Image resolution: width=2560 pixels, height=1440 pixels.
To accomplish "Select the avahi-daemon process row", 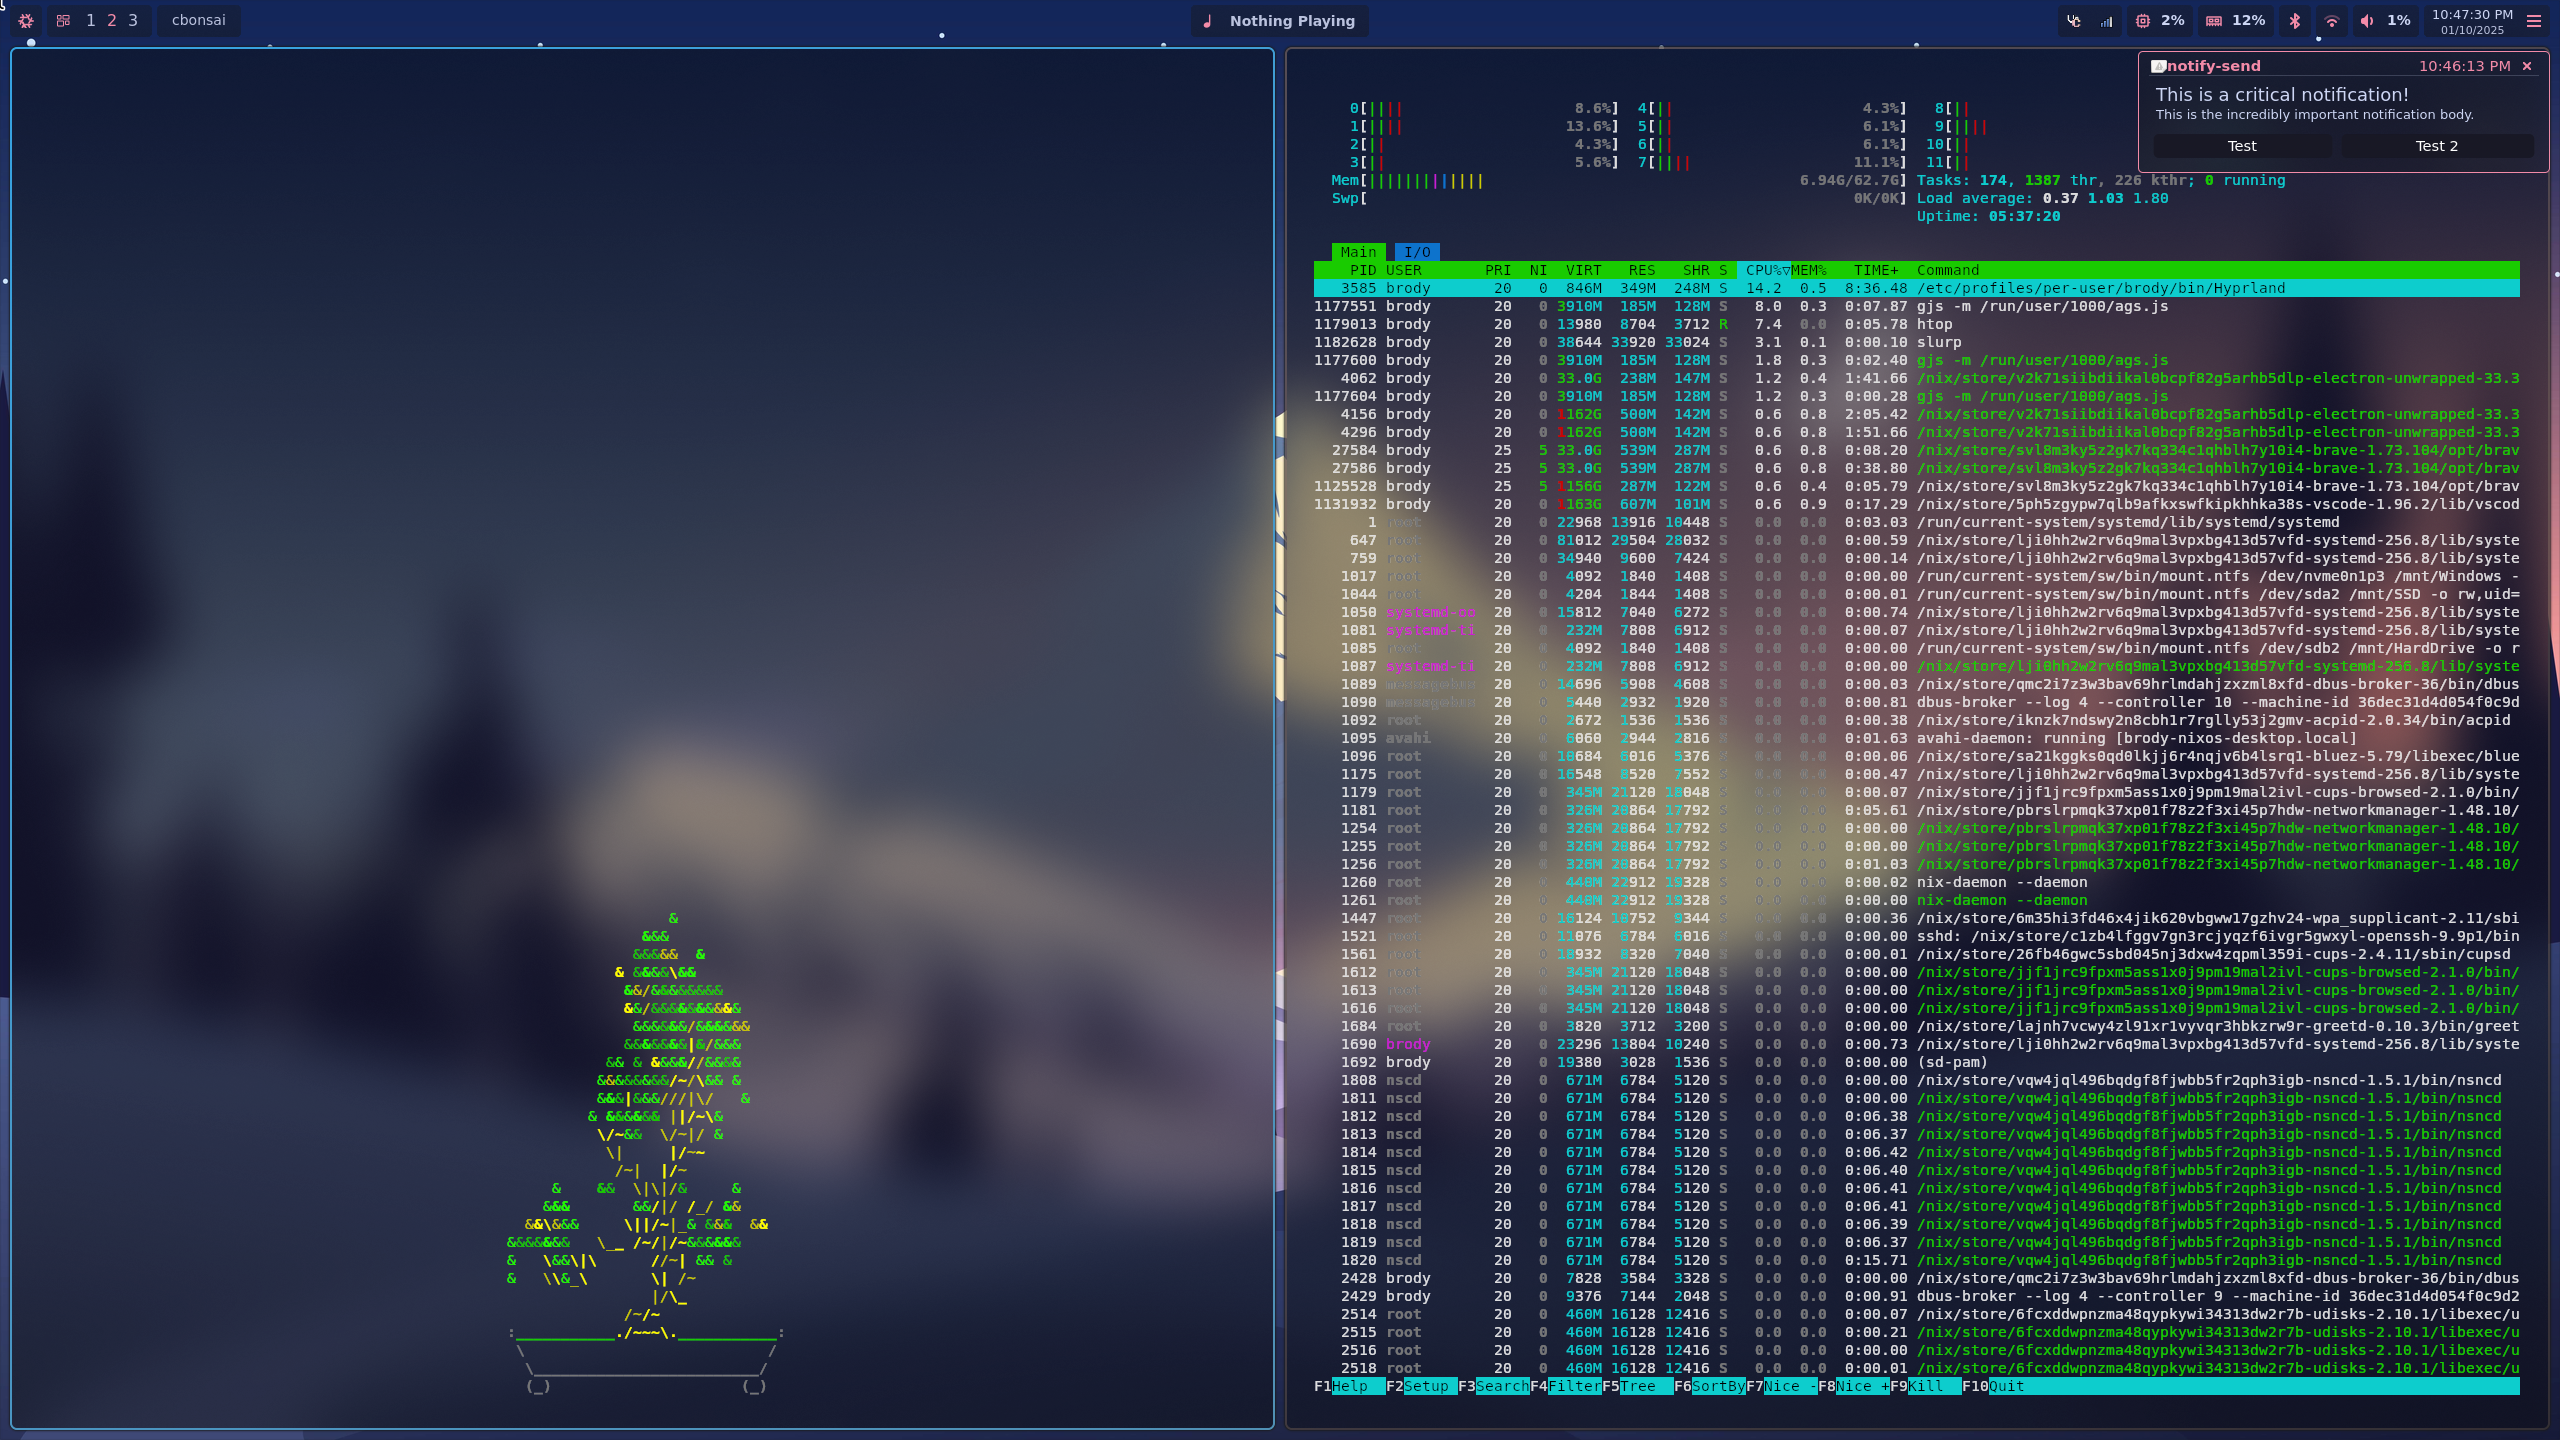I will click(x=1916, y=738).
